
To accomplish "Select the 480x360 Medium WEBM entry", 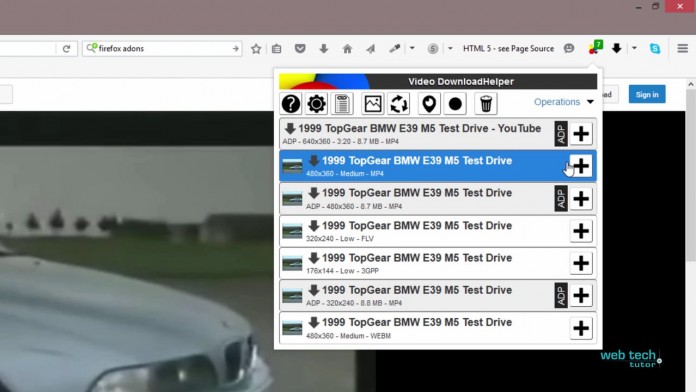I will click(438, 328).
